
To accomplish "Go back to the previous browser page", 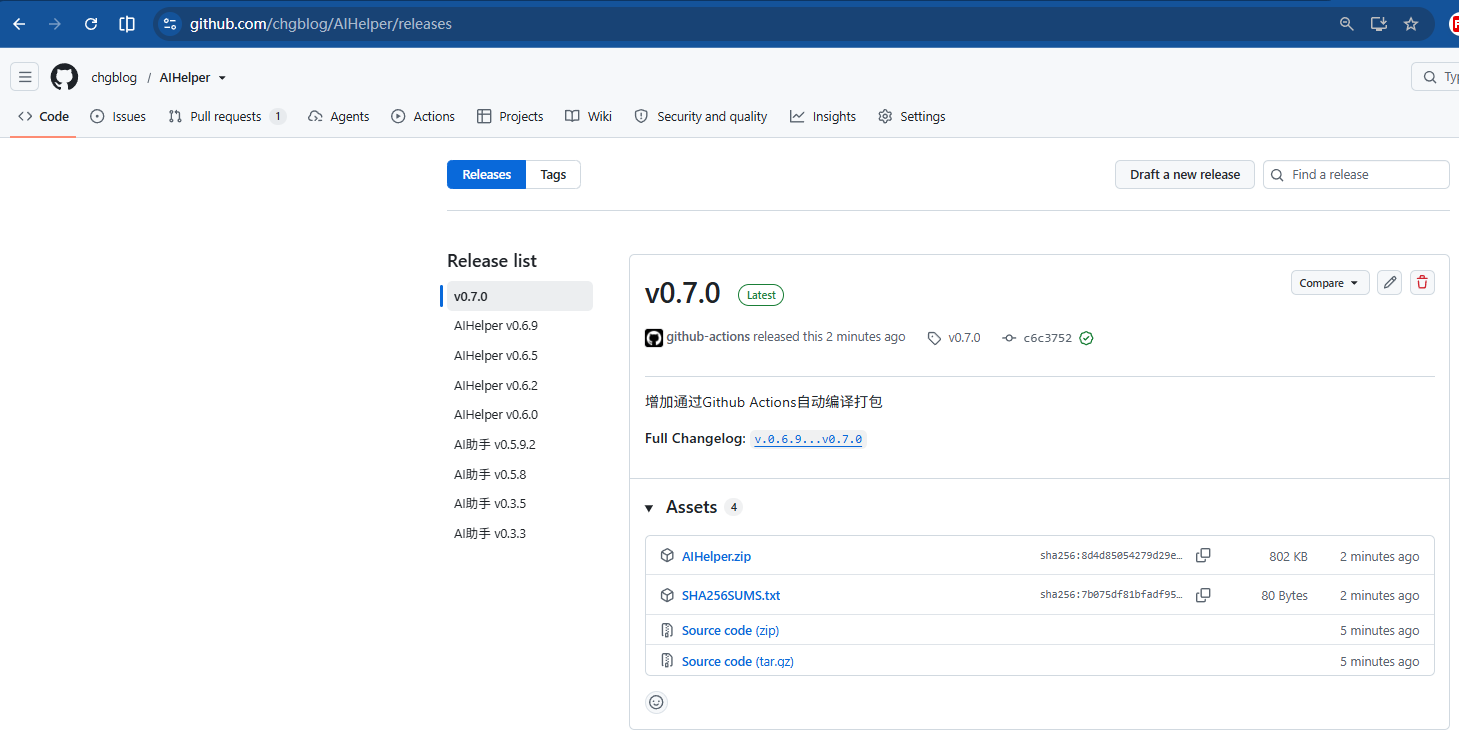I will [x=19, y=24].
